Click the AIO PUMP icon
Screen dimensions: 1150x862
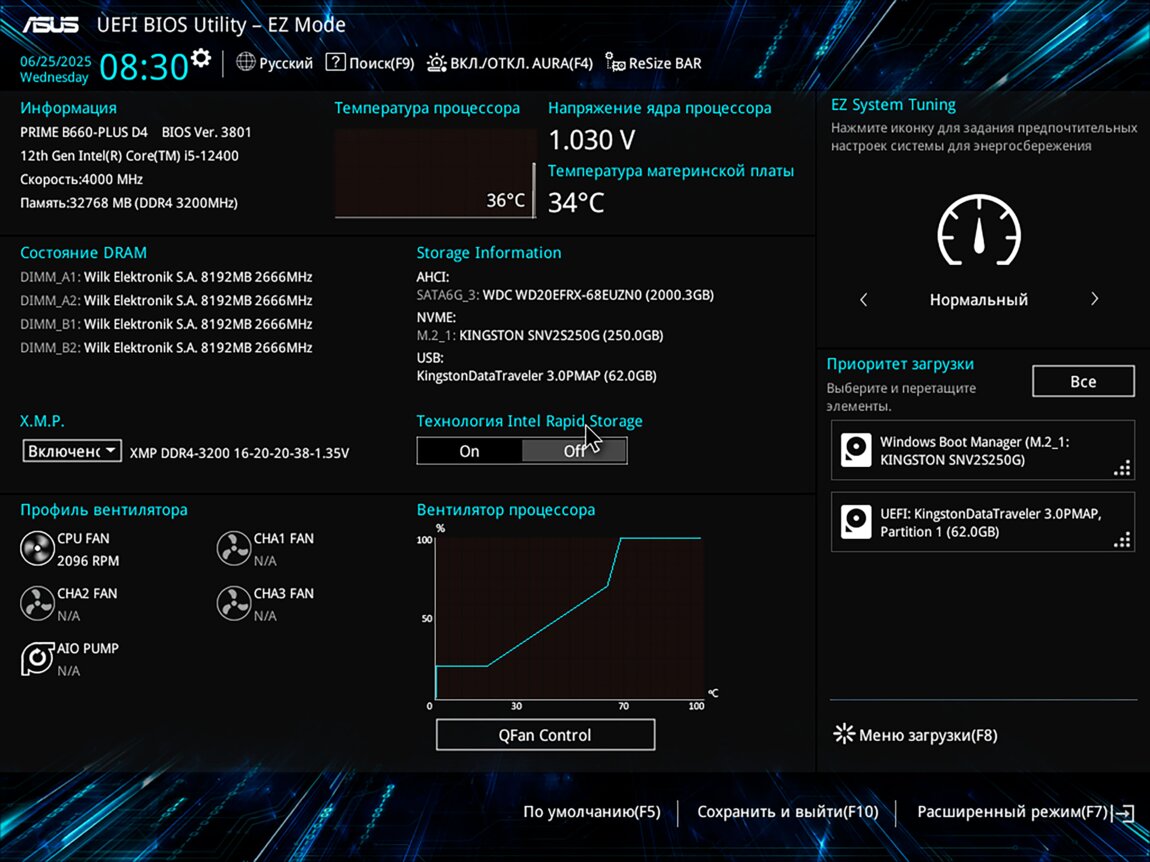point(37,658)
